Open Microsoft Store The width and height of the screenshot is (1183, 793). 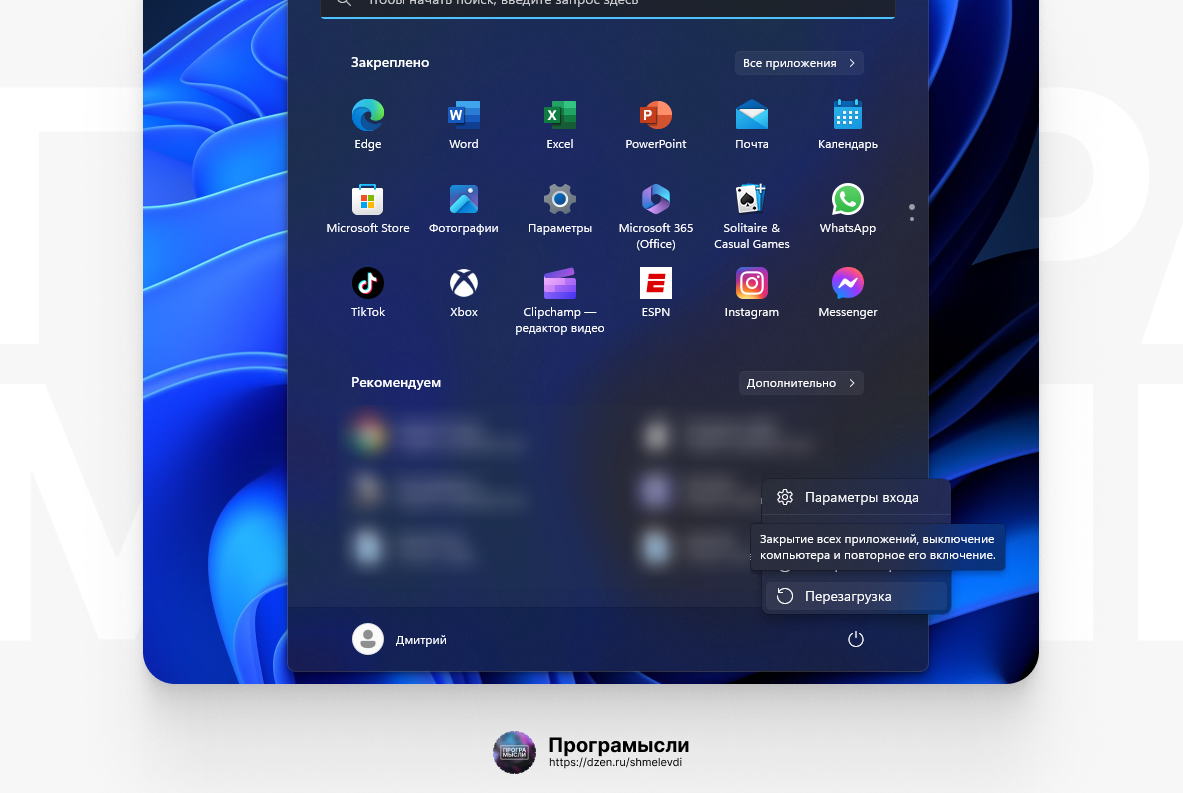coord(367,209)
